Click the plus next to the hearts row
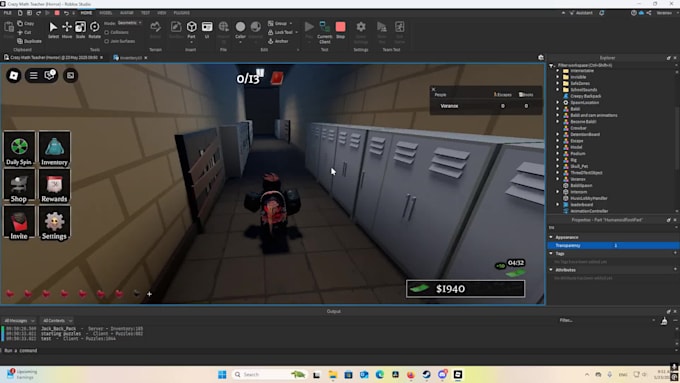The height and width of the screenshot is (383, 680). [x=149, y=294]
